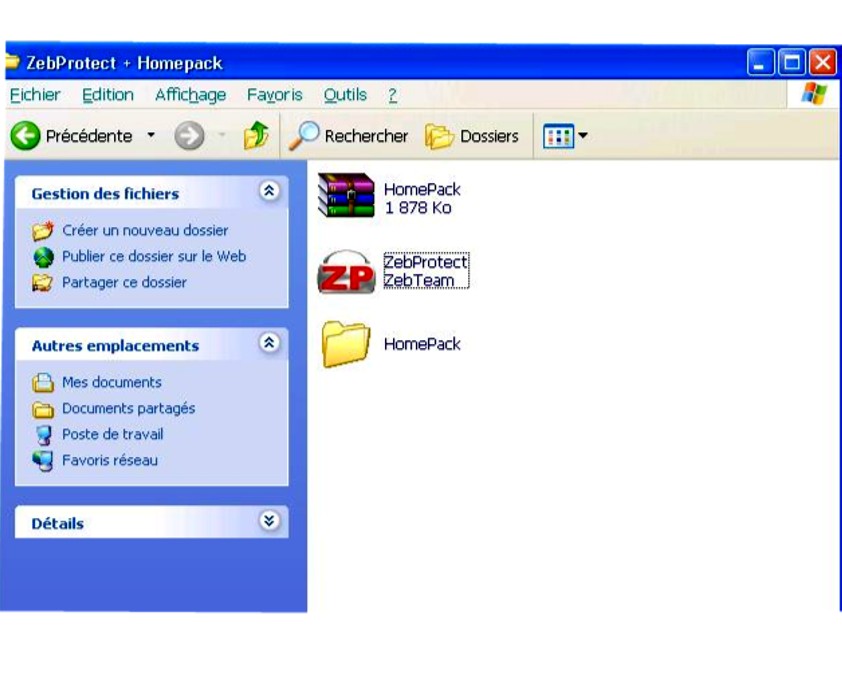The height and width of the screenshot is (673, 842).
Task: Click the Autres emplacements header text
Action: point(115,346)
